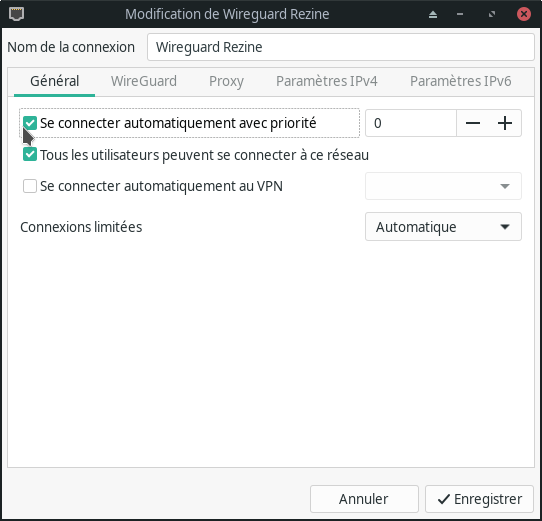The width and height of the screenshot is (542, 521).
Task: Uncheck Se connecter automatiquement avec priorité
Action: [x=30, y=123]
